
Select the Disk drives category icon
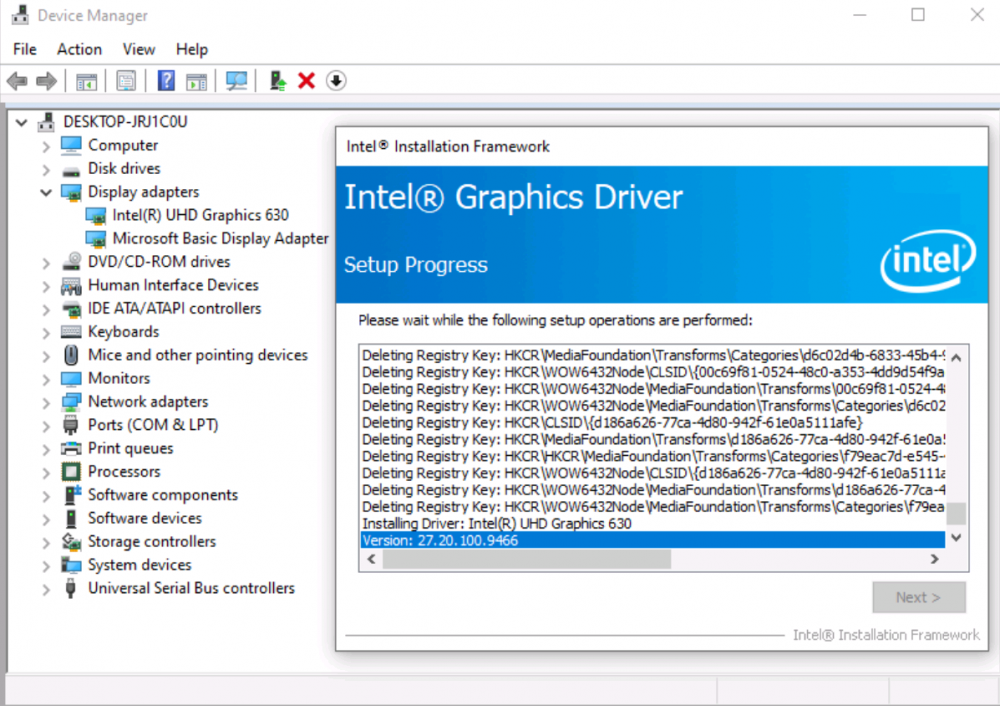click(x=71, y=170)
